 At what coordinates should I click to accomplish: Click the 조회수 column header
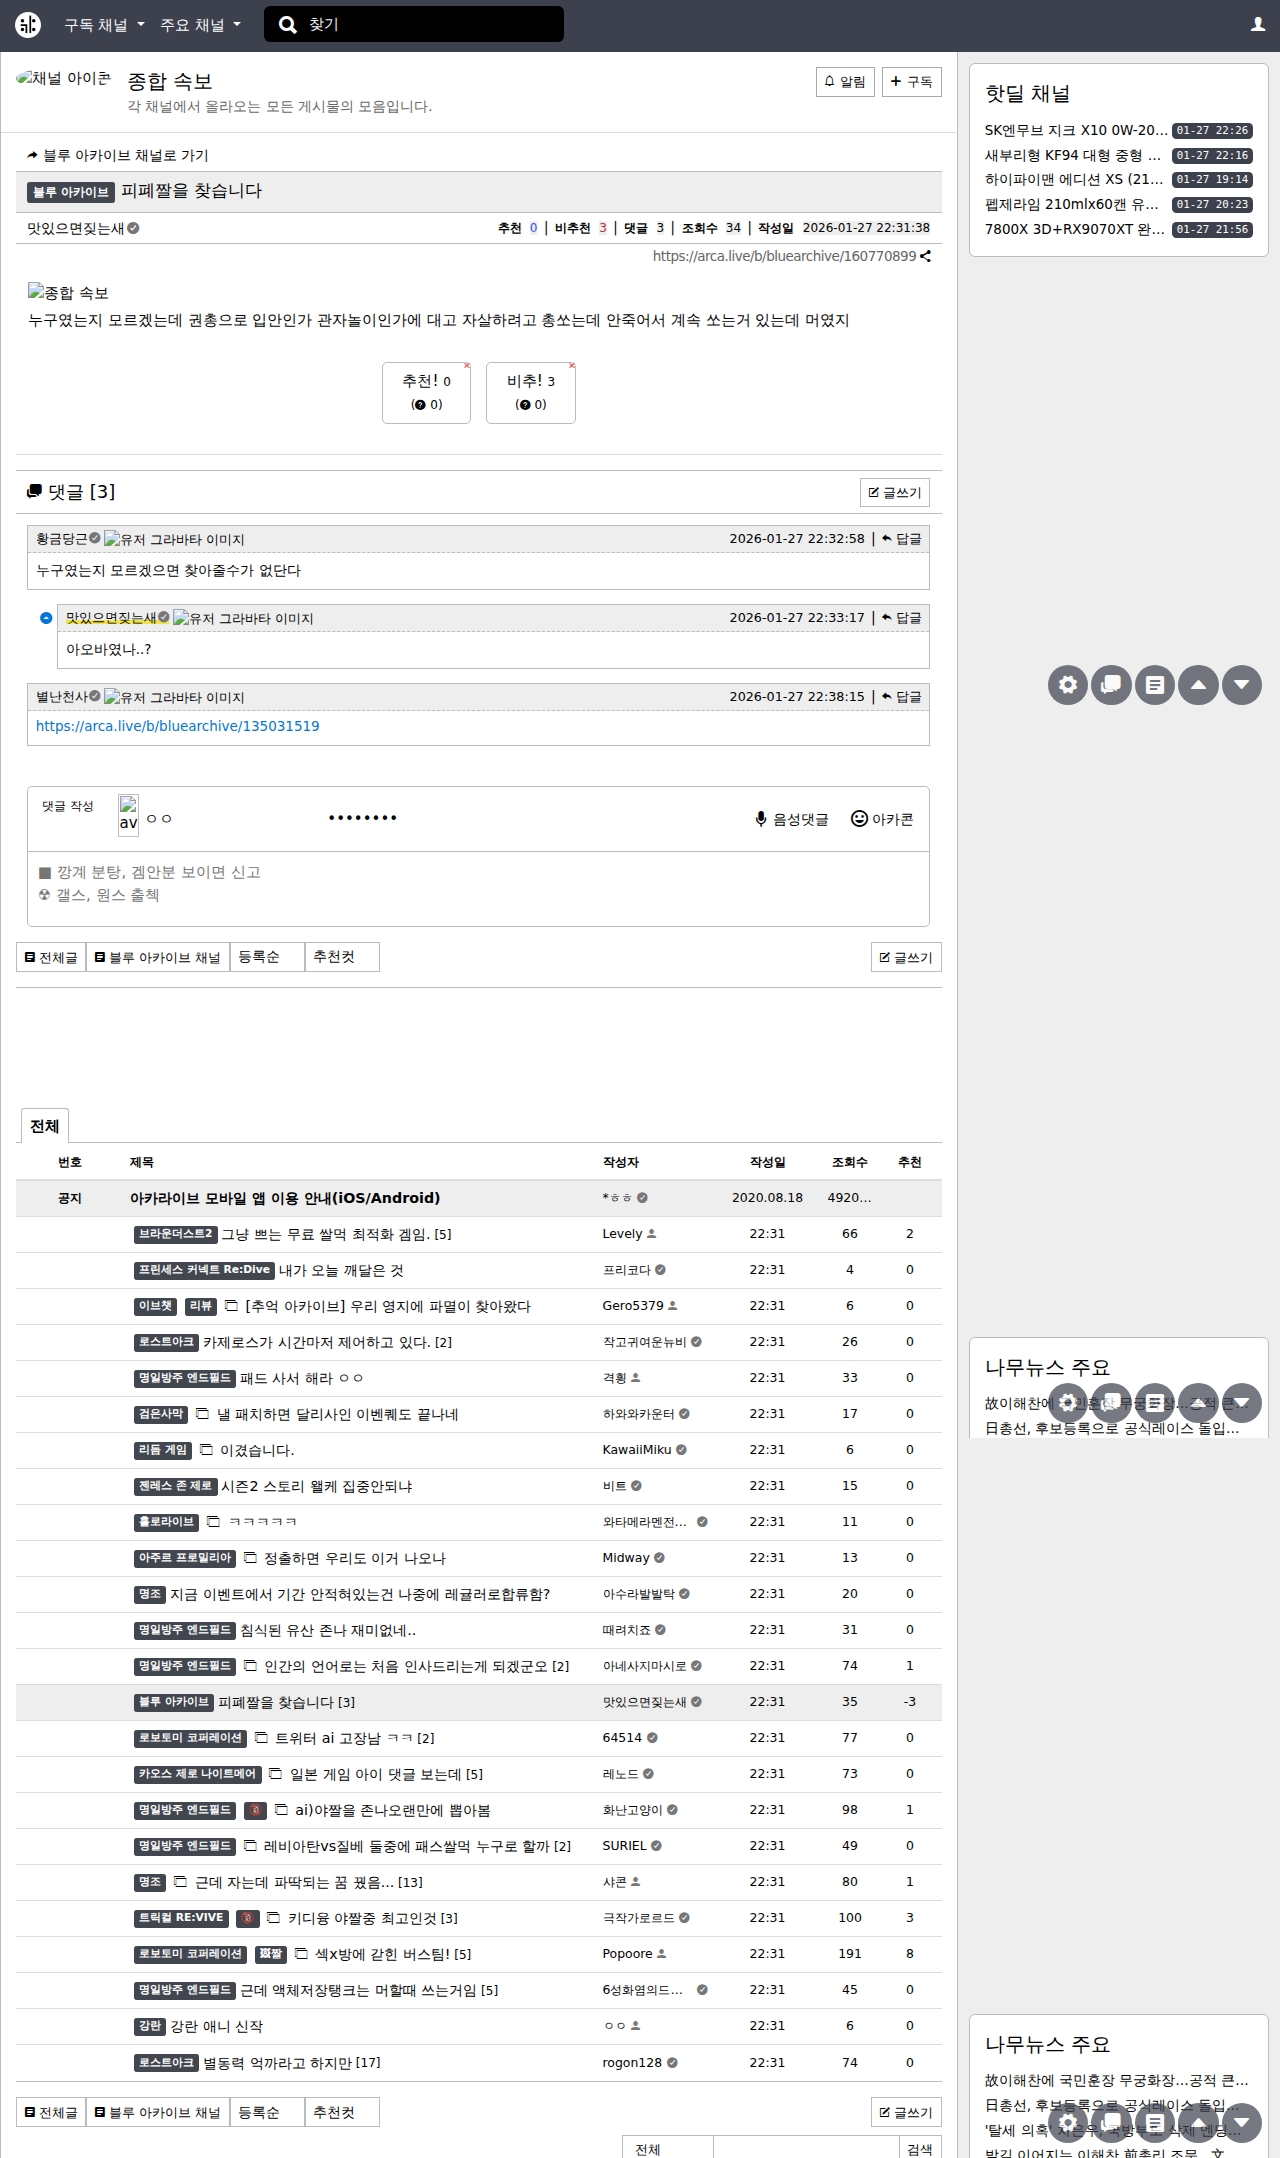click(x=850, y=1162)
